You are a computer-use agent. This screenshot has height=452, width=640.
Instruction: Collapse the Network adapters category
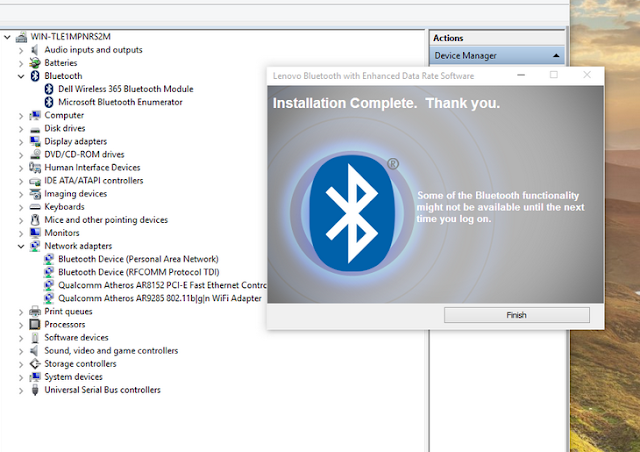pyautogui.click(x=21, y=246)
